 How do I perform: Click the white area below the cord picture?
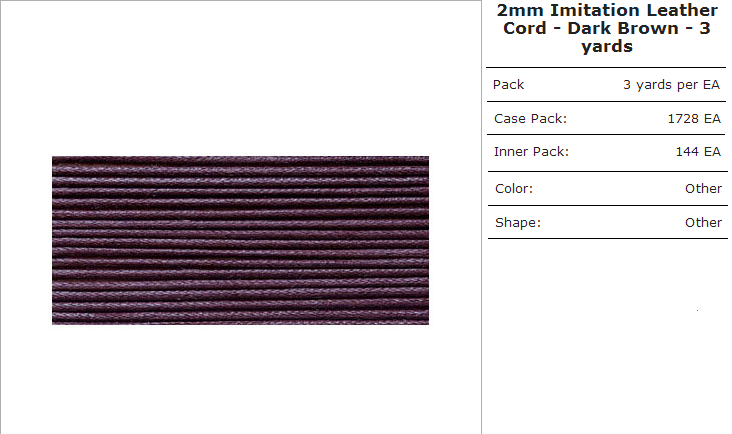tap(240, 379)
